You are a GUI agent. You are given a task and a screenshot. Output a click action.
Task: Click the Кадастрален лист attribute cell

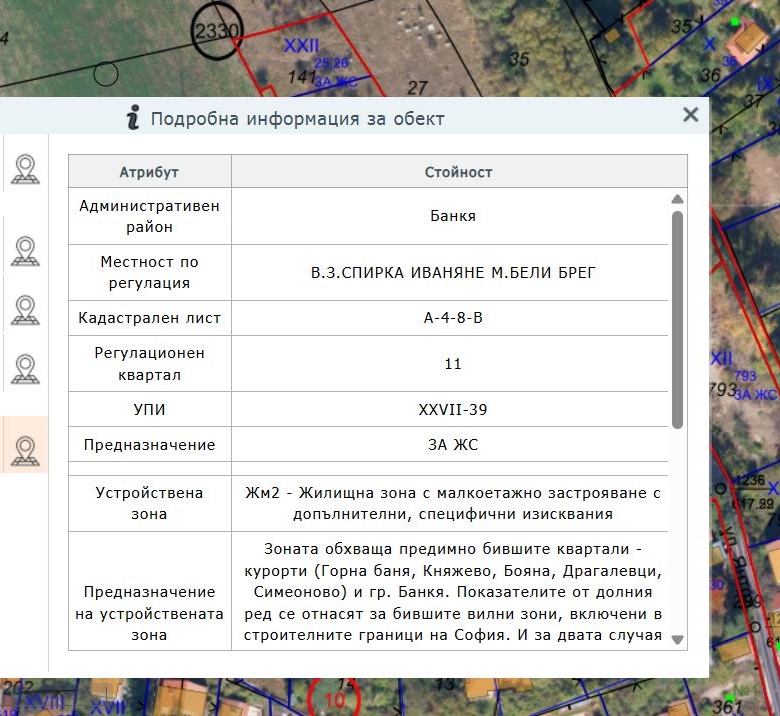tap(150, 318)
